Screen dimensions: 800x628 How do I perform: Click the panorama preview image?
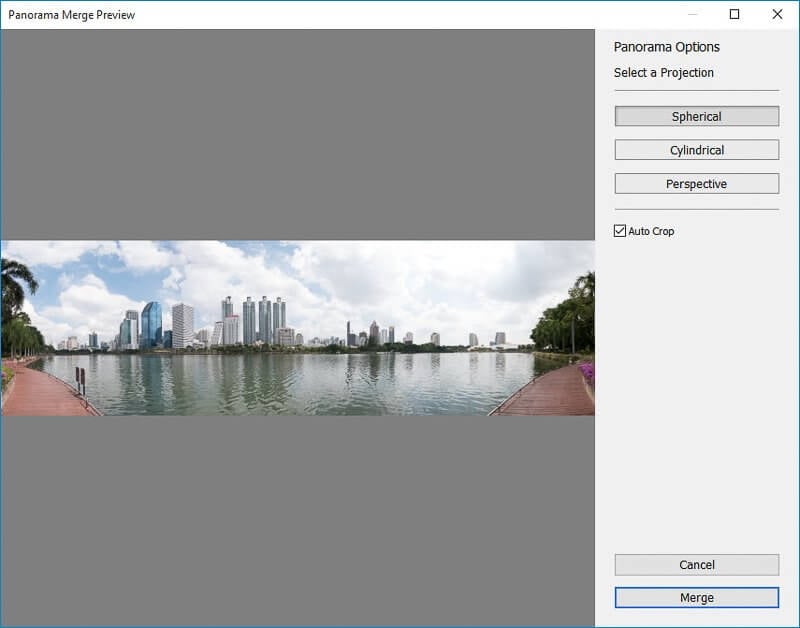point(297,328)
